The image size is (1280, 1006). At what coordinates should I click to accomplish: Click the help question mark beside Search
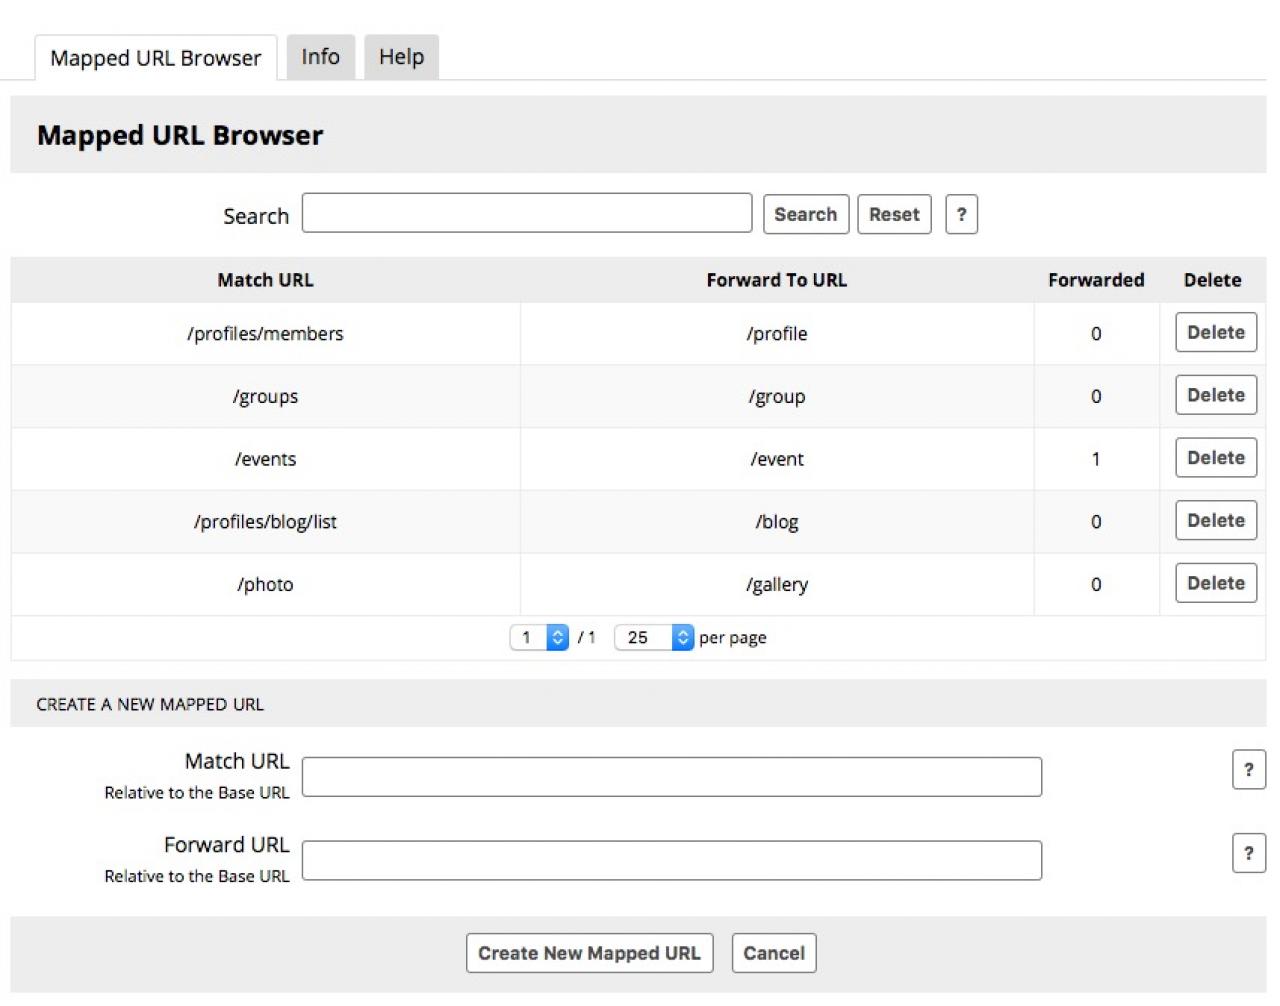coord(960,214)
